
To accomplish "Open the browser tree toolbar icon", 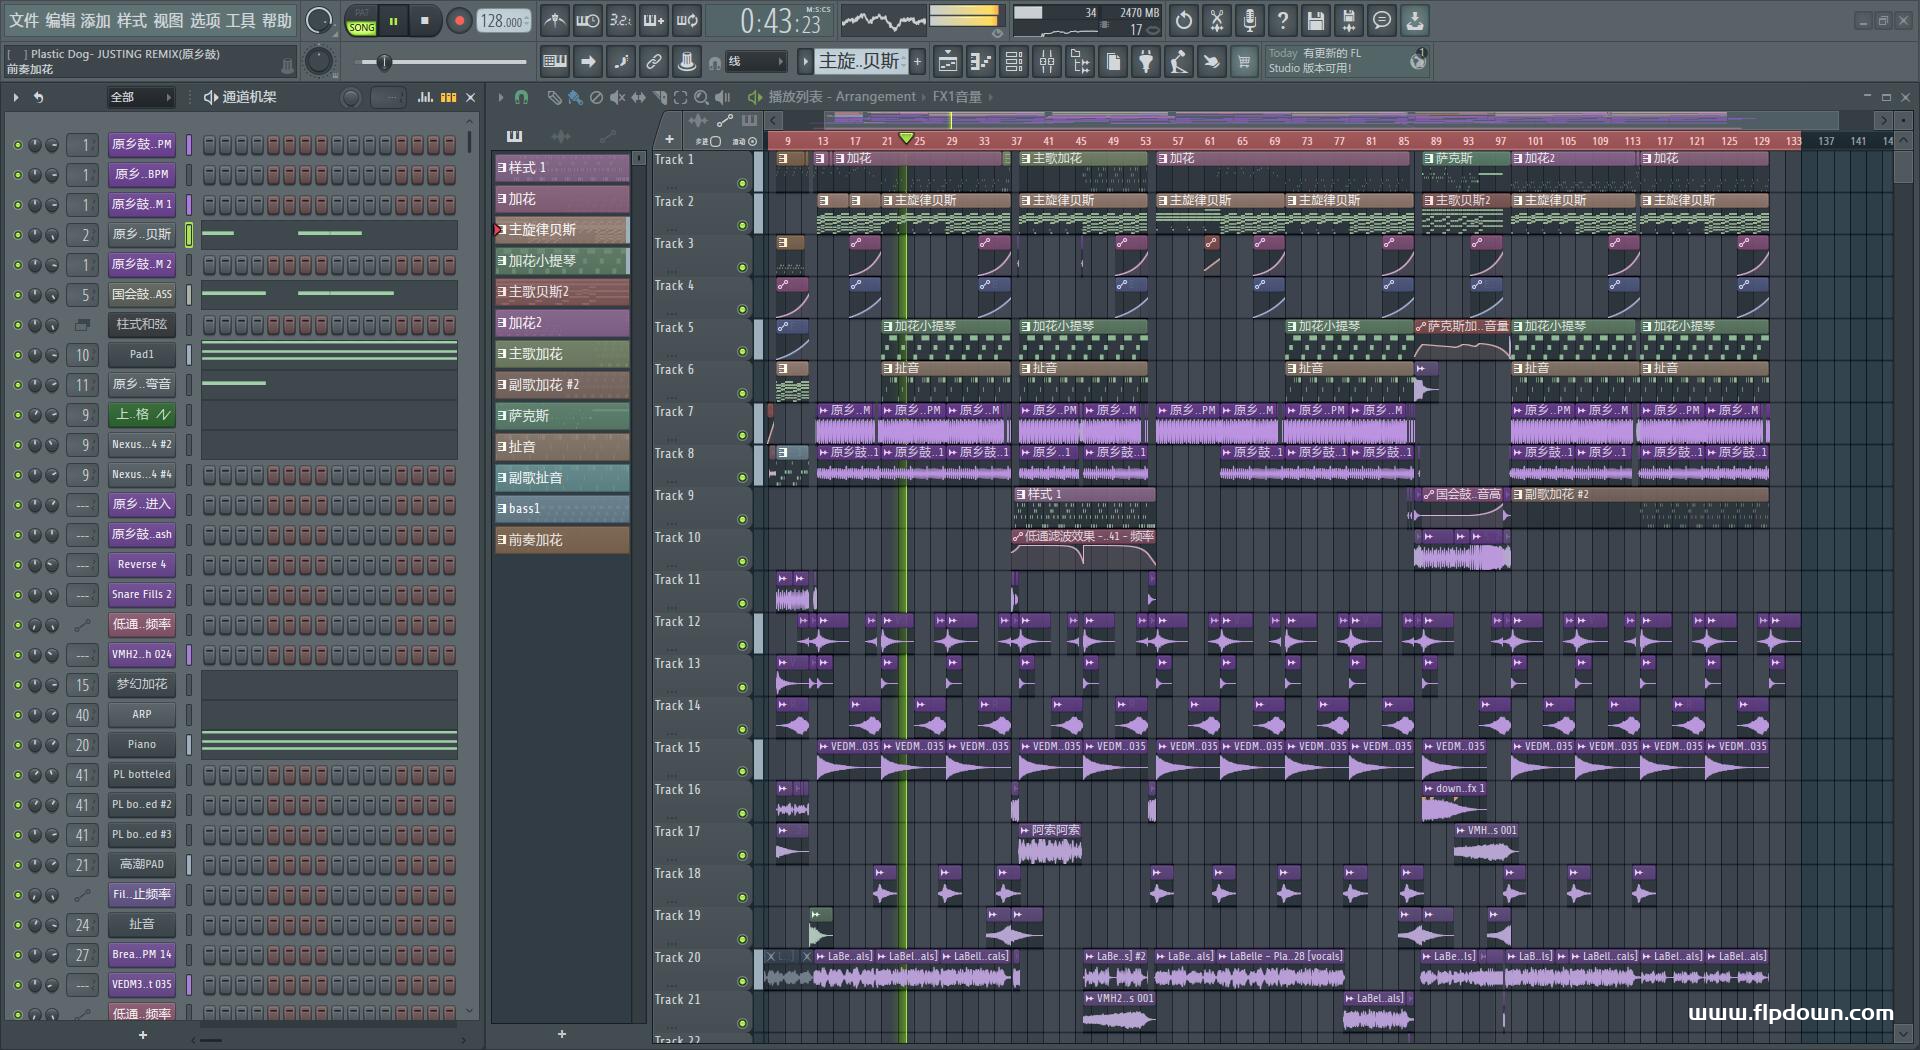I will (x=1080, y=62).
